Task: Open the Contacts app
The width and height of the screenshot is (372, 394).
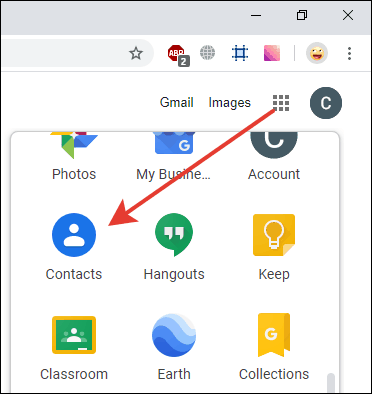Action: tap(74, 235)
